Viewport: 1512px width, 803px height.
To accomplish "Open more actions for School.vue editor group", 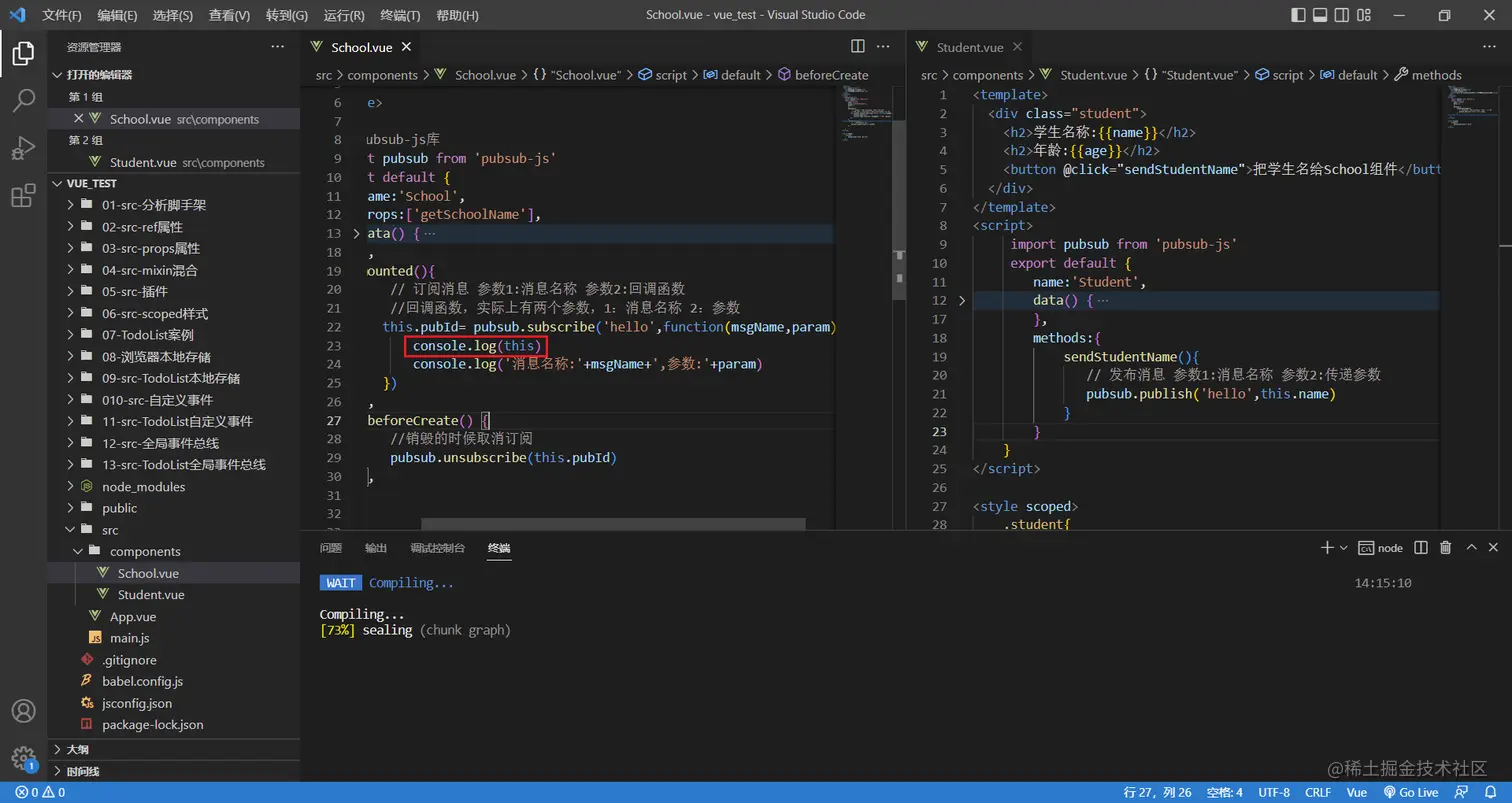I will [883, 47].
